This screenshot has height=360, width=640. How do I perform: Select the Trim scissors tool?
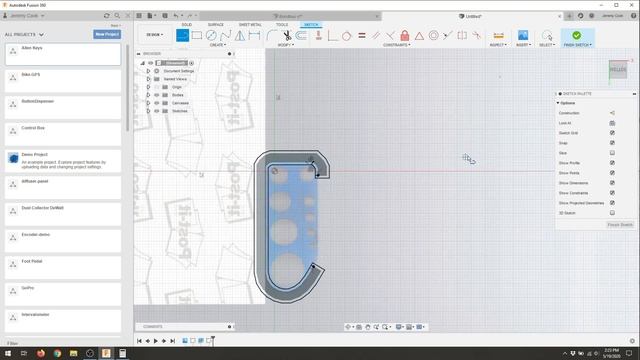pos(287,36)
